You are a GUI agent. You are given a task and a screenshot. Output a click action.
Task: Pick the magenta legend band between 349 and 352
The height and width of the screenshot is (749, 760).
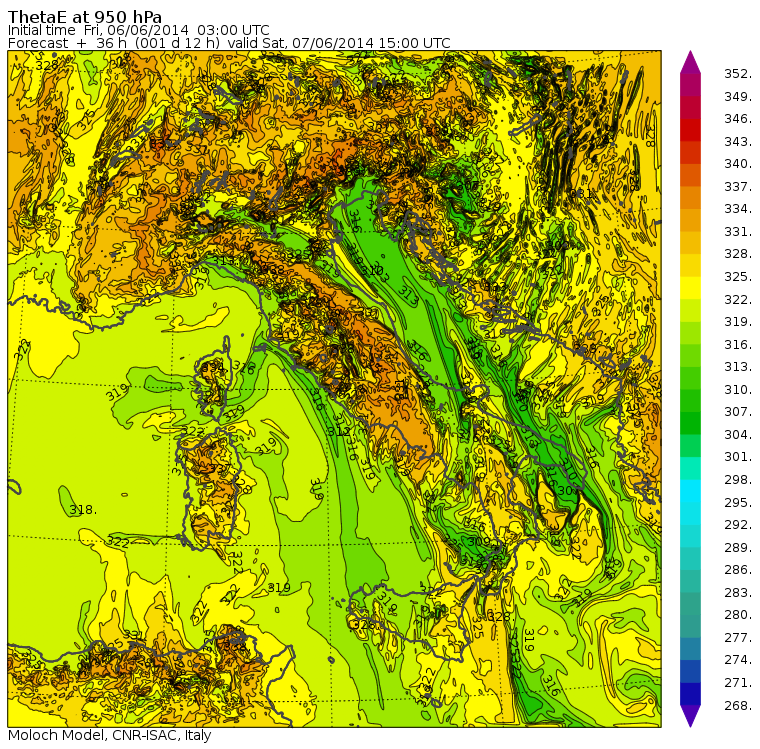(690, 85)
